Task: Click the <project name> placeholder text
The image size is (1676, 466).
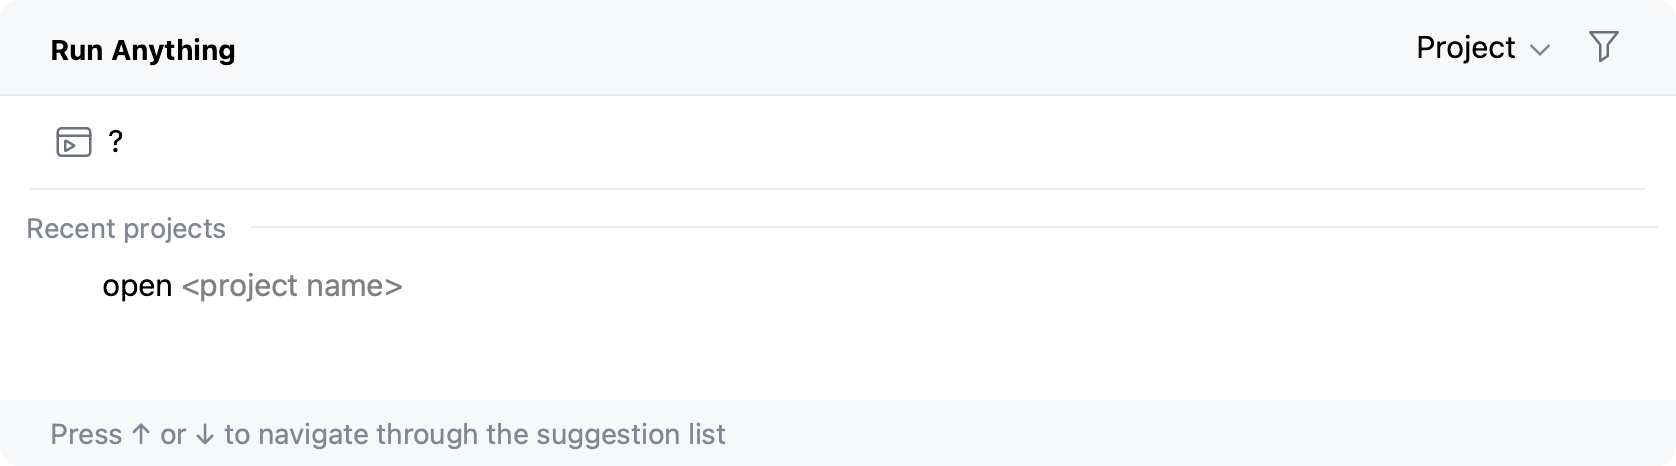Action: tap(292, 287)
